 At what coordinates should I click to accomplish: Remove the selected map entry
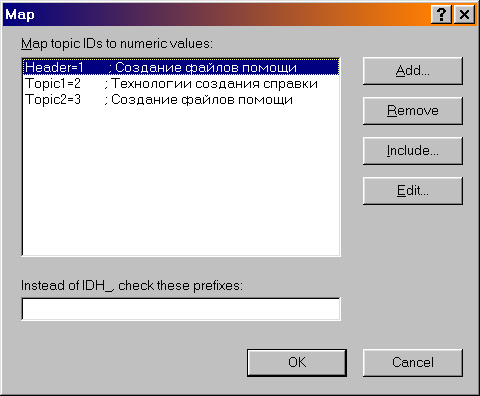pos(413,111)
